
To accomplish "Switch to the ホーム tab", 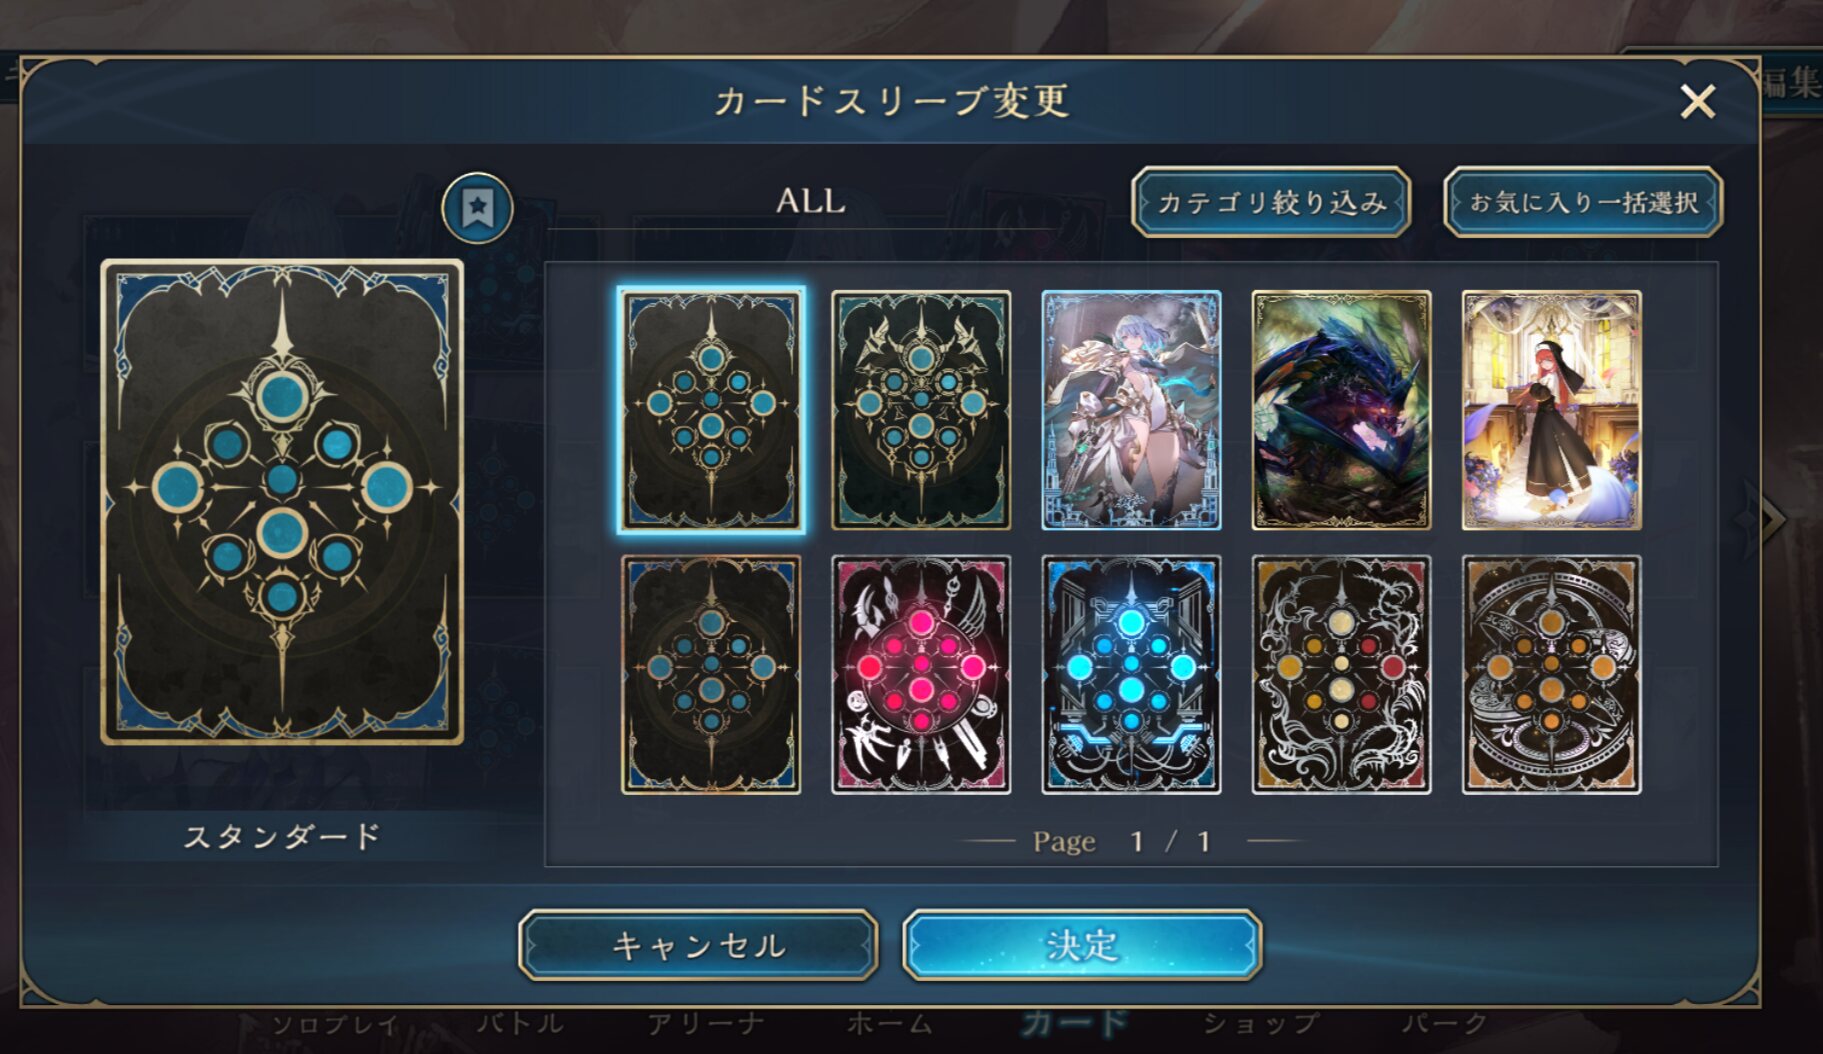I will (889, 1023).
